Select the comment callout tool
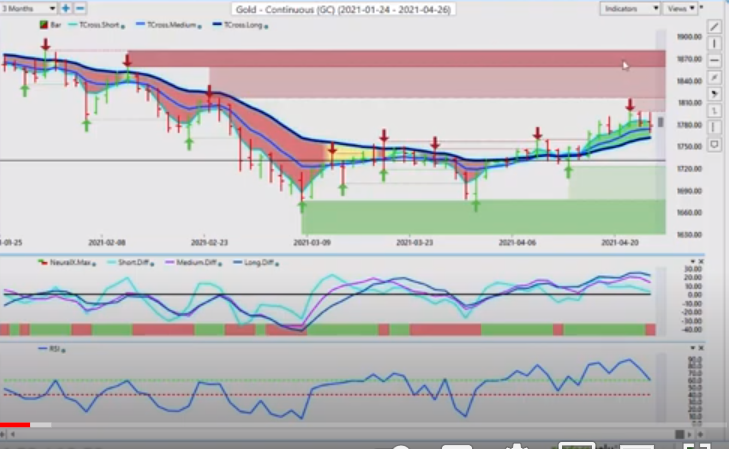729x449 pixels. pyautogui.click(x=714, y=145)
